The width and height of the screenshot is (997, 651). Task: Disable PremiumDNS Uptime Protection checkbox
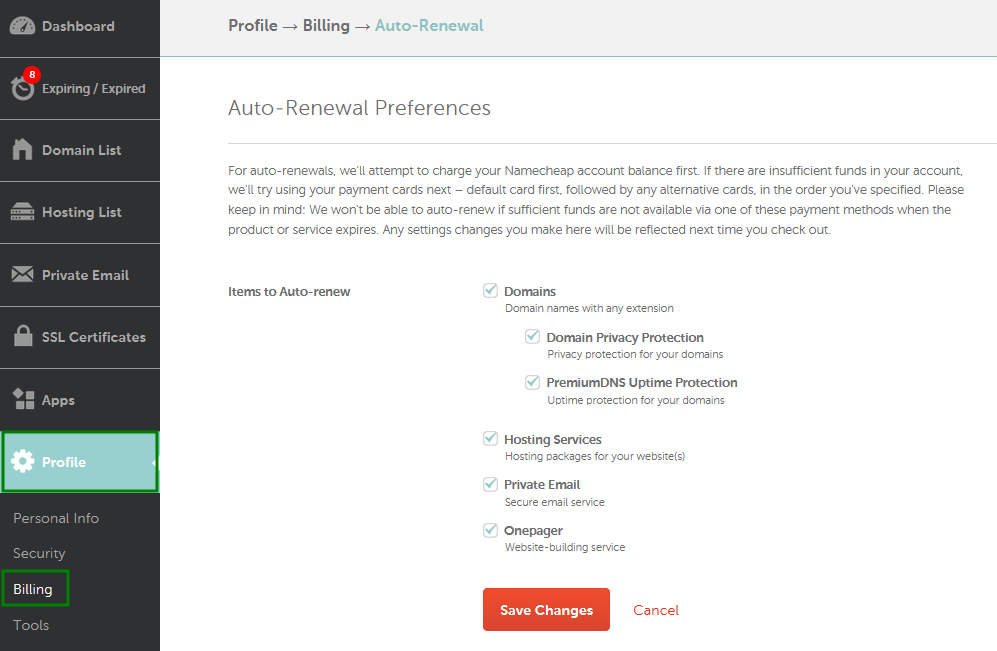532,382
